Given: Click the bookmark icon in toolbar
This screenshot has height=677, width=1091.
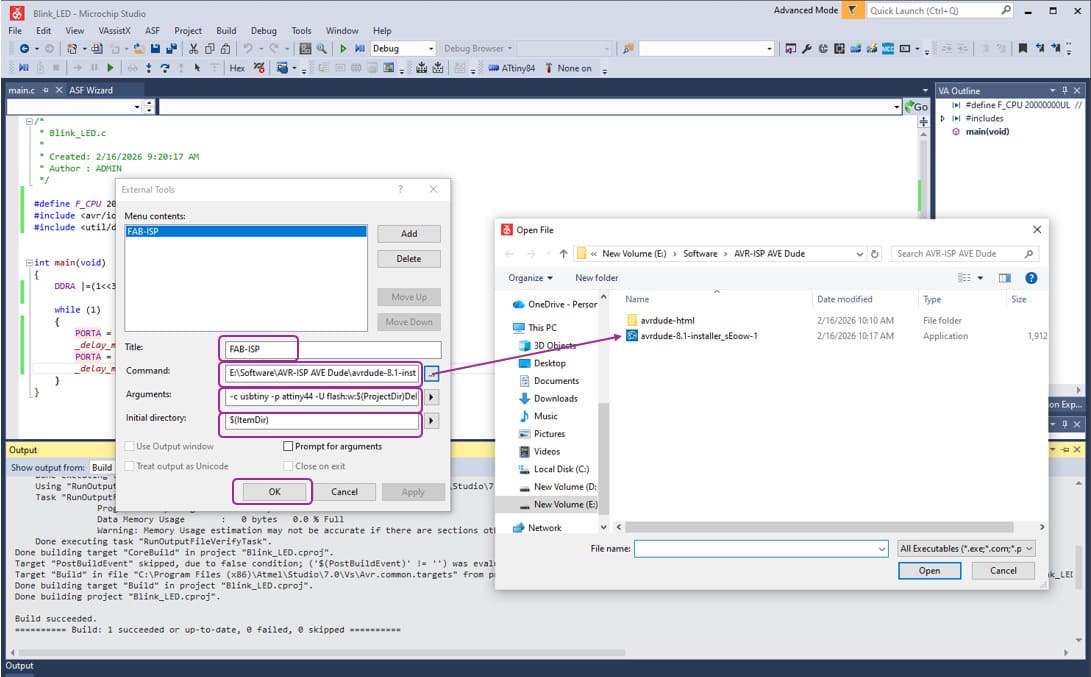Looking at the screenshot, I should coord(1023,49).
